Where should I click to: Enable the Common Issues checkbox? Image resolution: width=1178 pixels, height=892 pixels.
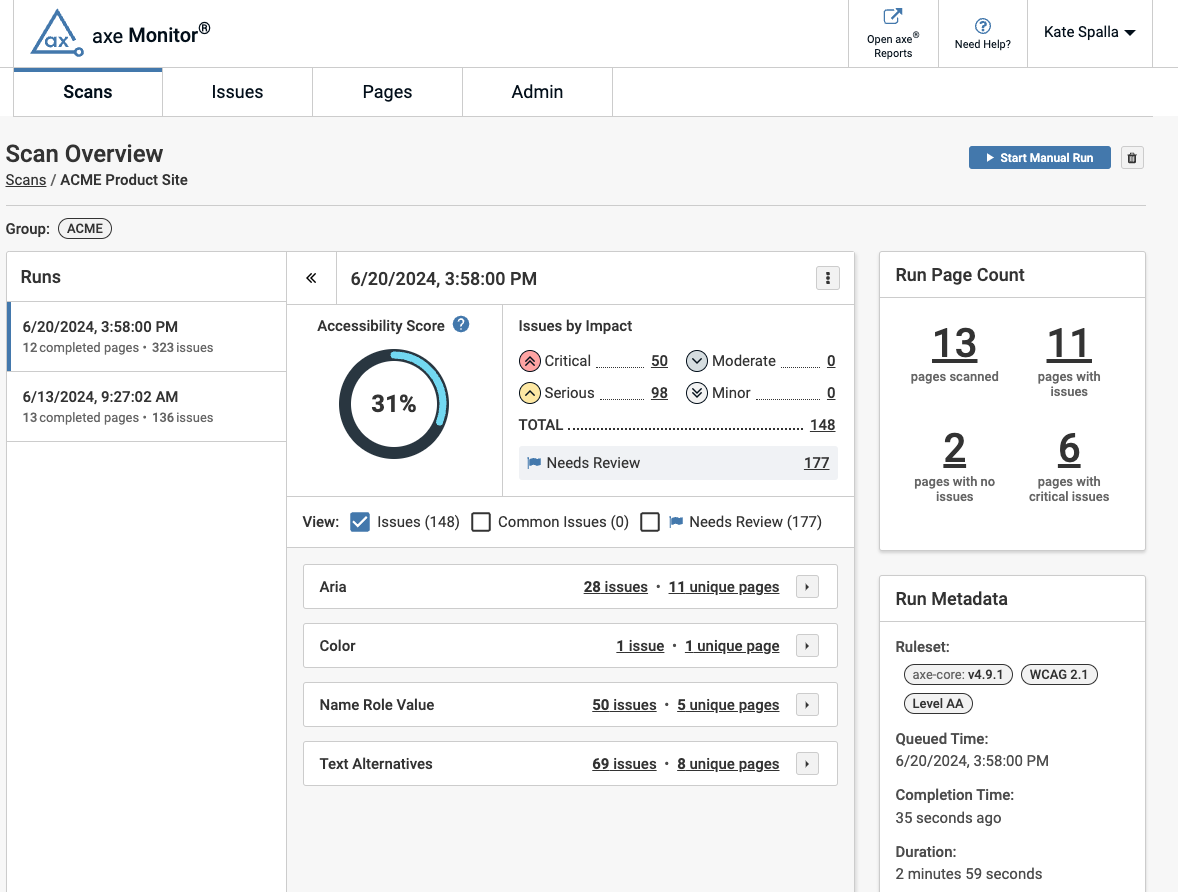coord(481,522)
